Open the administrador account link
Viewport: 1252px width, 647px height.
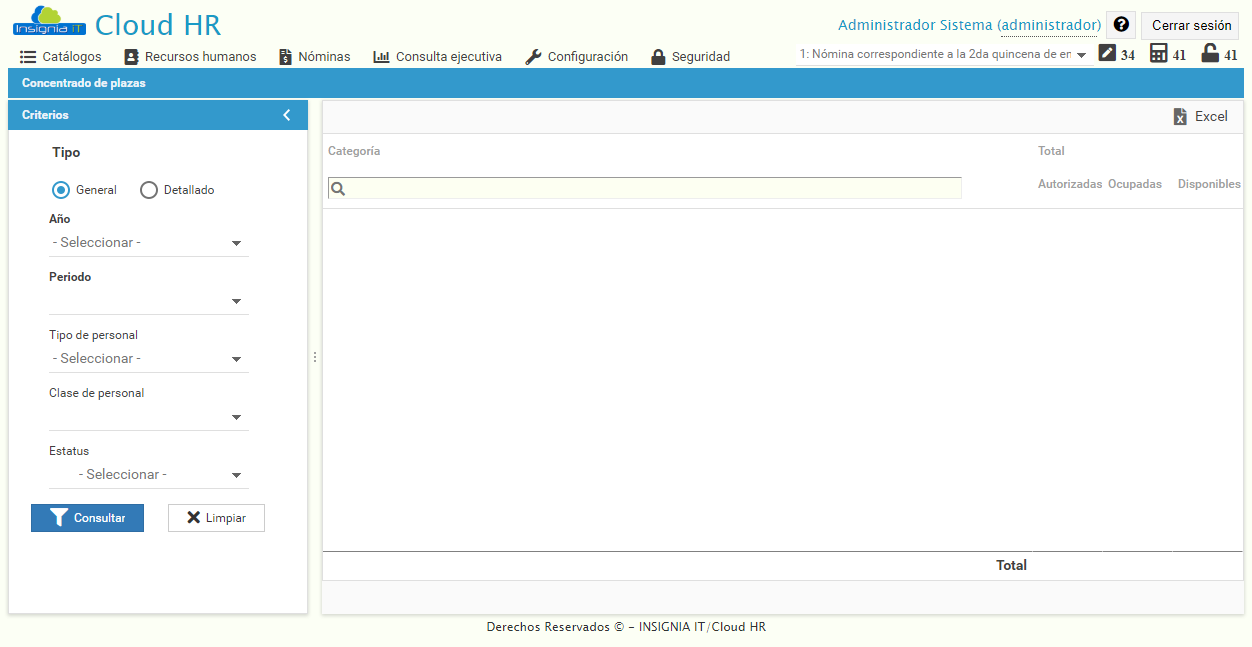tap(1050, 24)
